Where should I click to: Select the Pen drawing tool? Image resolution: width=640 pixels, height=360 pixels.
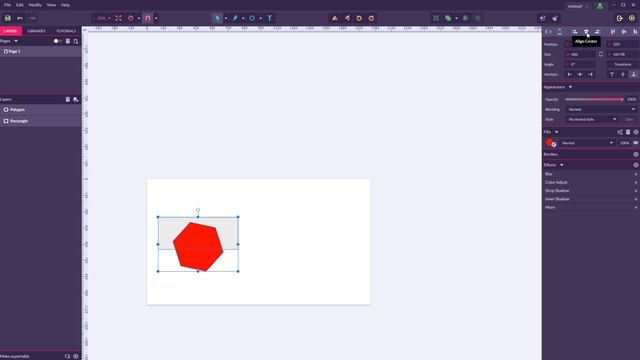[x=235, y=18]
